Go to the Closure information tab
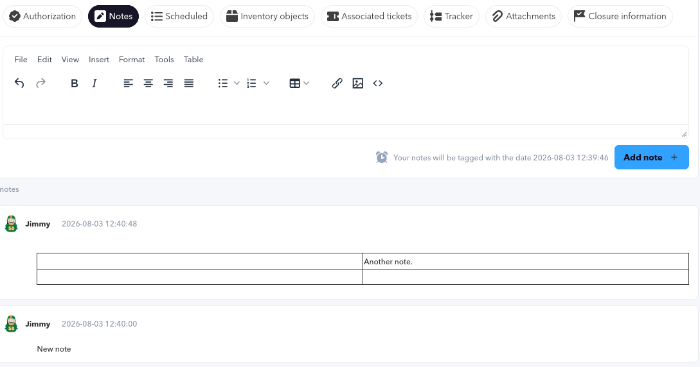The width and height of the screenshot is (700, 367). point(620,16)
